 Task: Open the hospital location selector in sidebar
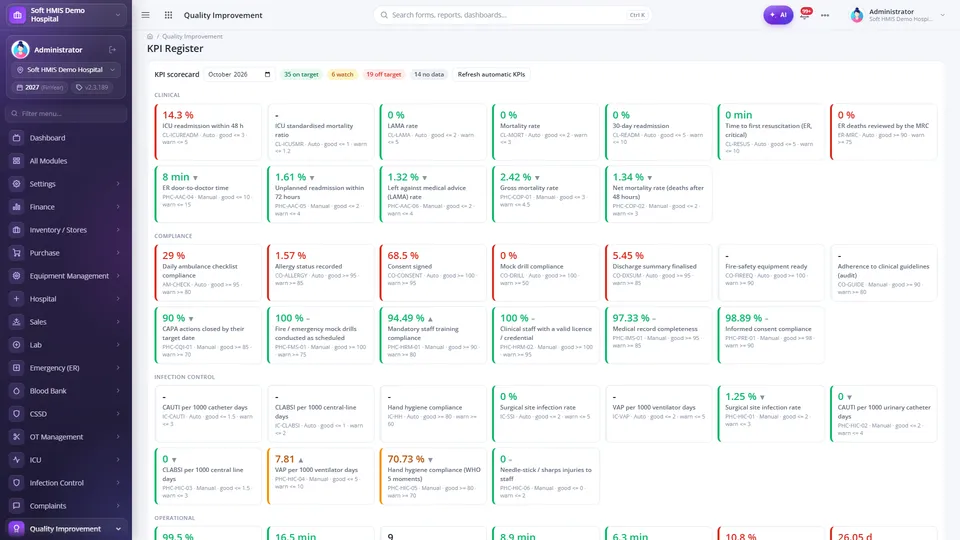click(x=66, y=70)
